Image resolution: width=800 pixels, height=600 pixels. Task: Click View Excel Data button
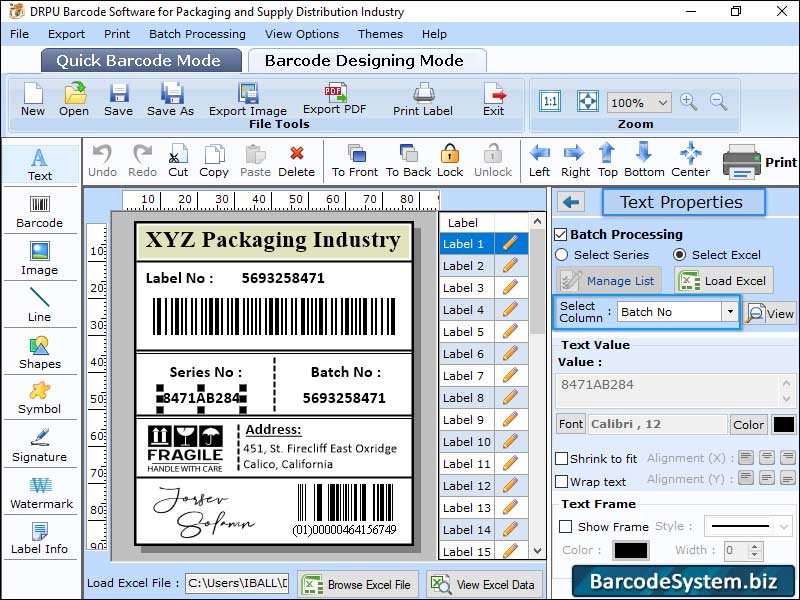(x=484, y=584)
